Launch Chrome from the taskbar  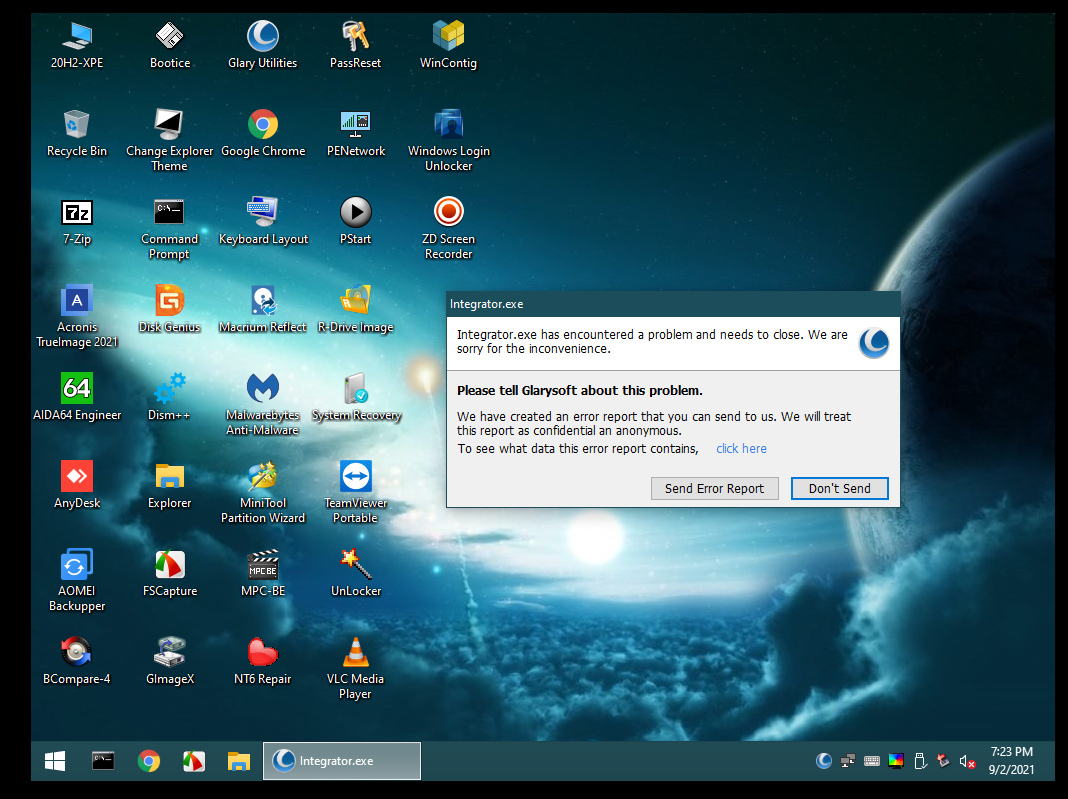[x=148, y=761]
